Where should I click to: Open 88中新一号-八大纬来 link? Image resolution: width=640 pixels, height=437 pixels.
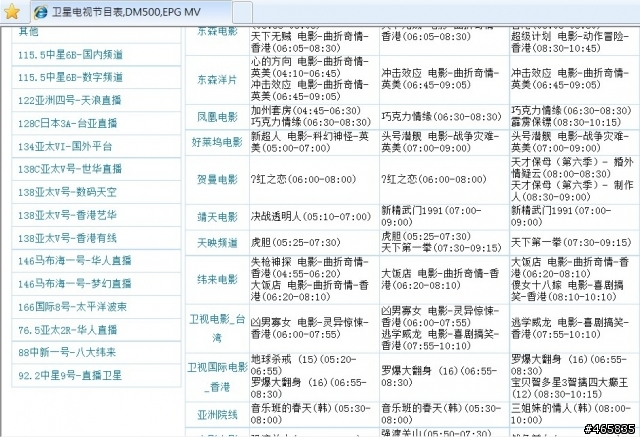[x=67, y=352]
